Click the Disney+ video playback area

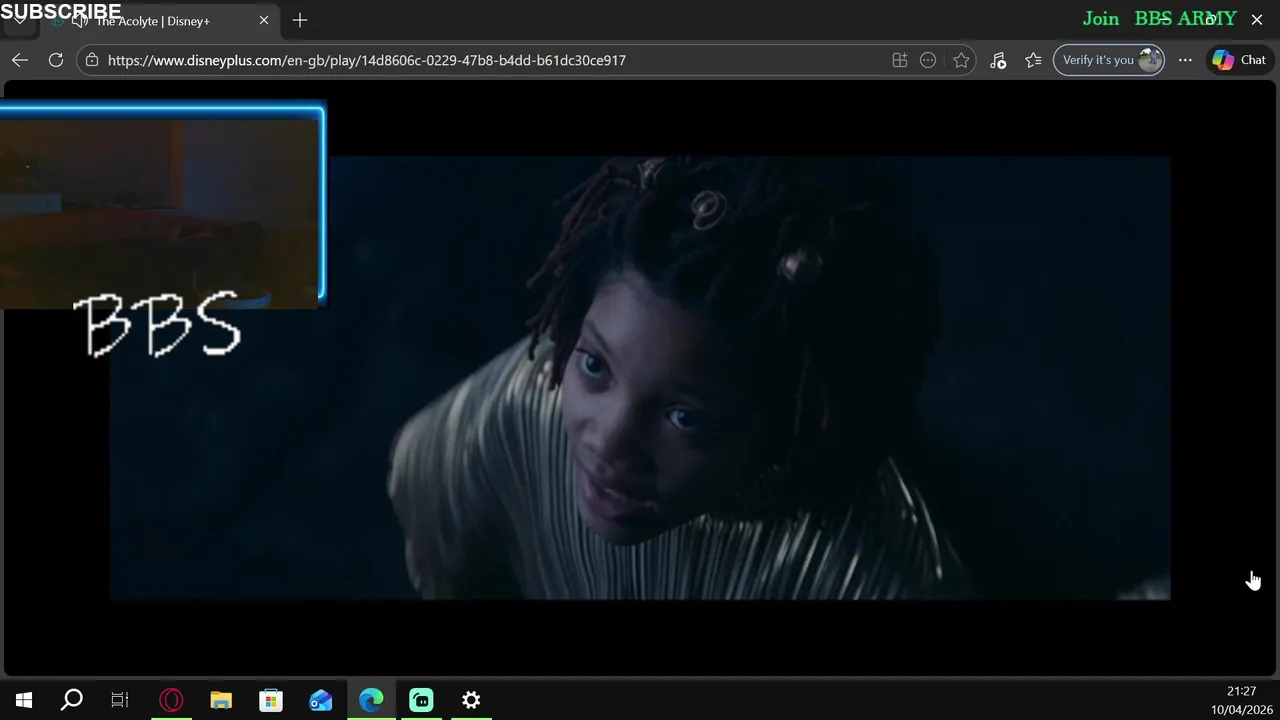tap(640, 378)
